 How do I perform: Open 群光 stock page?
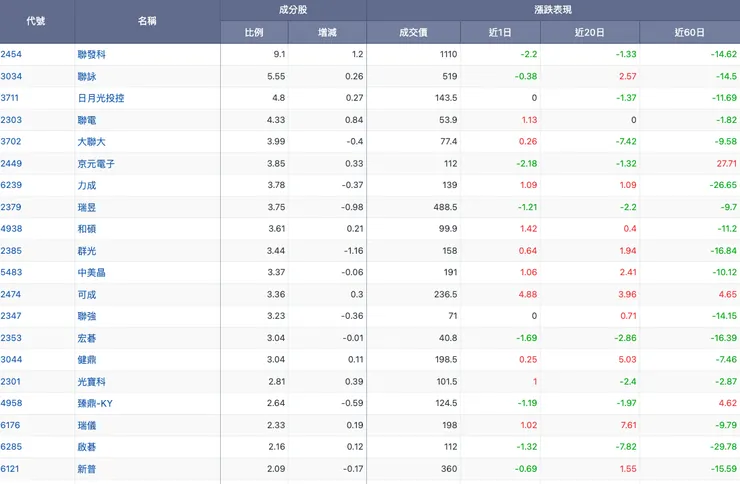pos(87,251)
